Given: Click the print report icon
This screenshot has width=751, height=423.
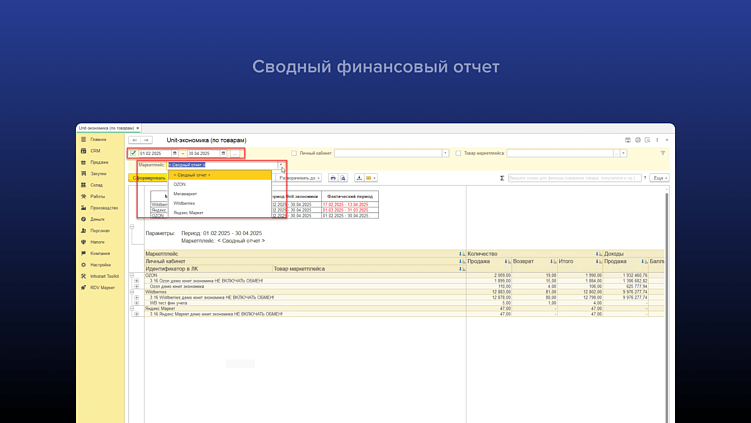Looking at the screenshot, I should 333,178.
